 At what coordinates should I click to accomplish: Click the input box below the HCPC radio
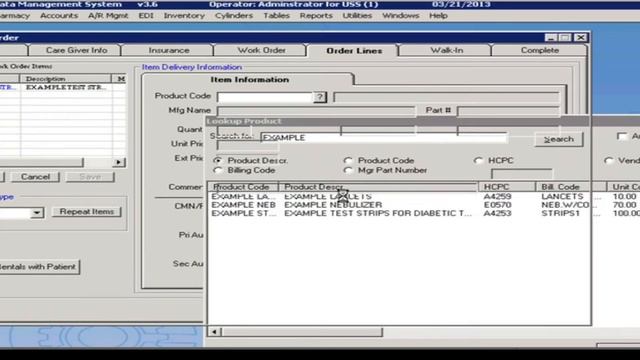(521, 174)
